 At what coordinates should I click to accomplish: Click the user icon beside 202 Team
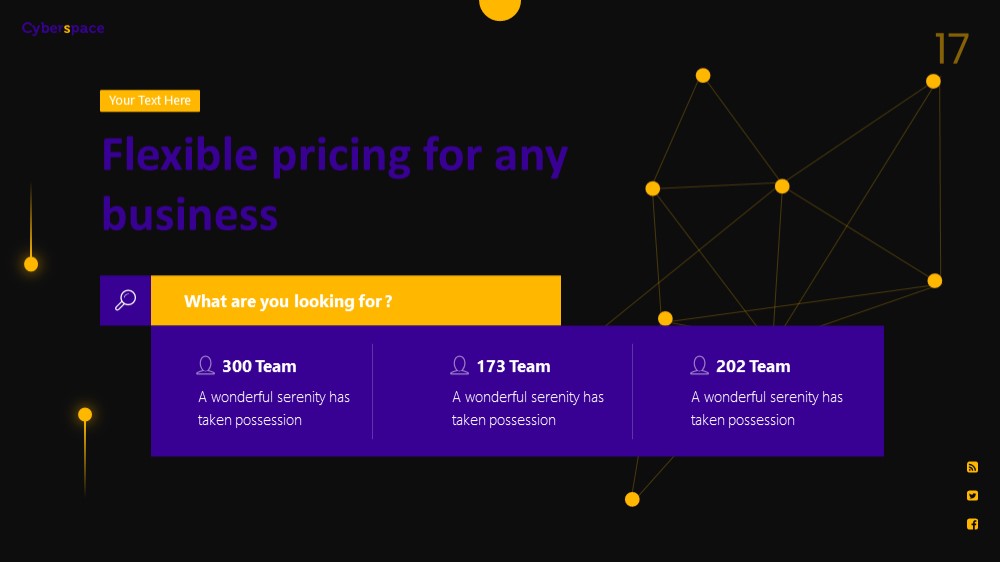(699, 365)
